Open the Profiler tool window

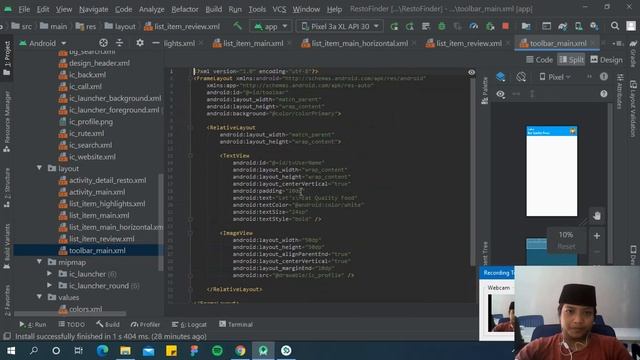[145, 324]
